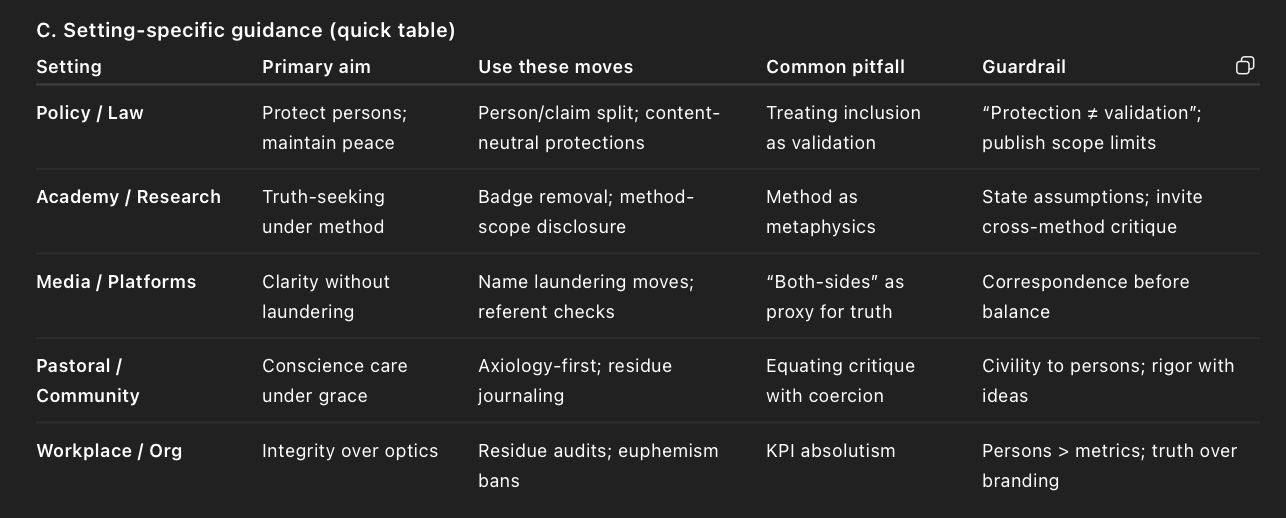Select the 'Pastoral / Community' row label

click(88, 381)
